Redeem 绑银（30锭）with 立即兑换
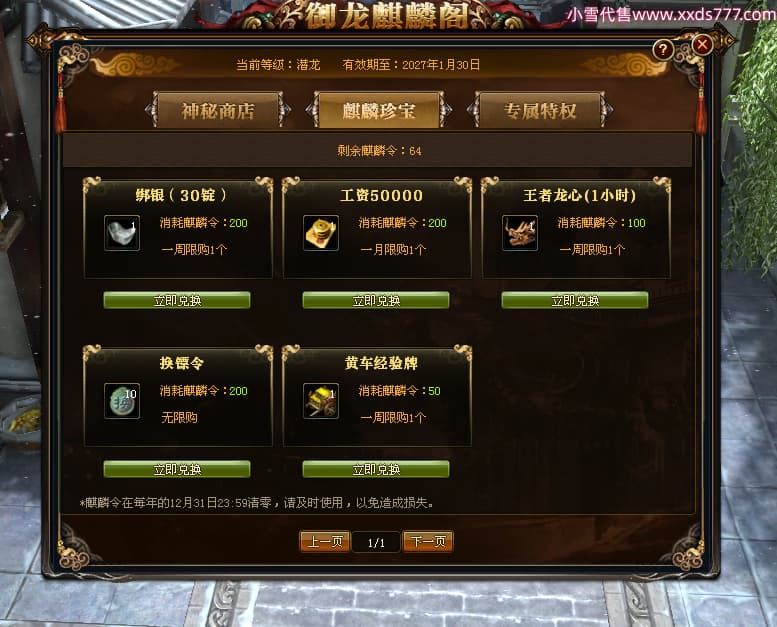The height and width of the screenshot is (627, 777). pyautogui.click(x=177, y=300)
